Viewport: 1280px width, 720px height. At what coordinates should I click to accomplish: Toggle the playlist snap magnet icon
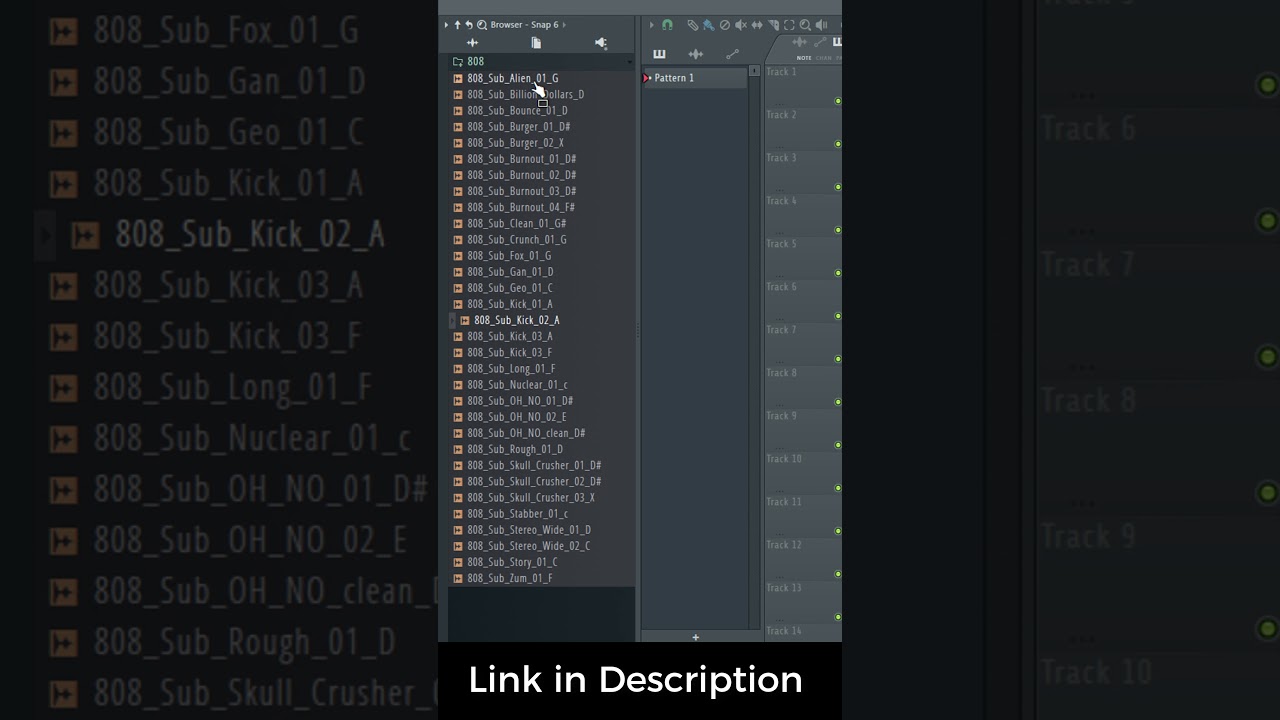pyautogui.click(x=667, y=25)
